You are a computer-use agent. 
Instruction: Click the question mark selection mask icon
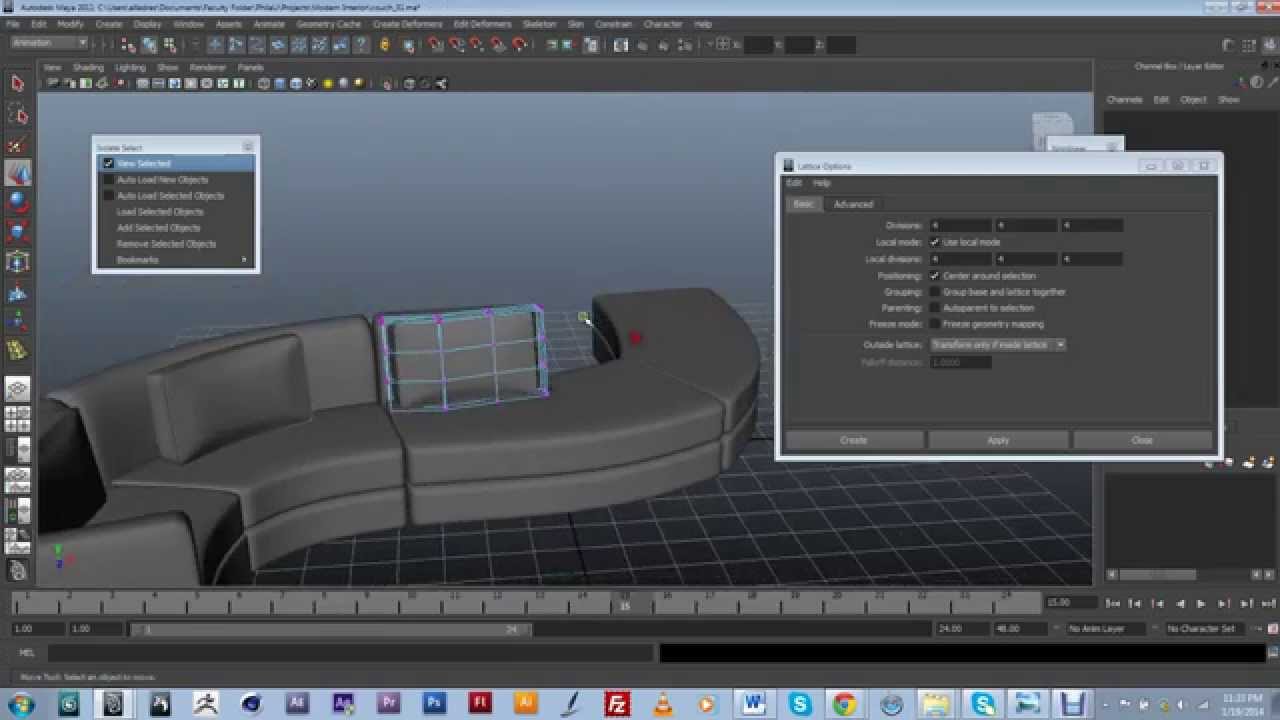pos(361,45)
